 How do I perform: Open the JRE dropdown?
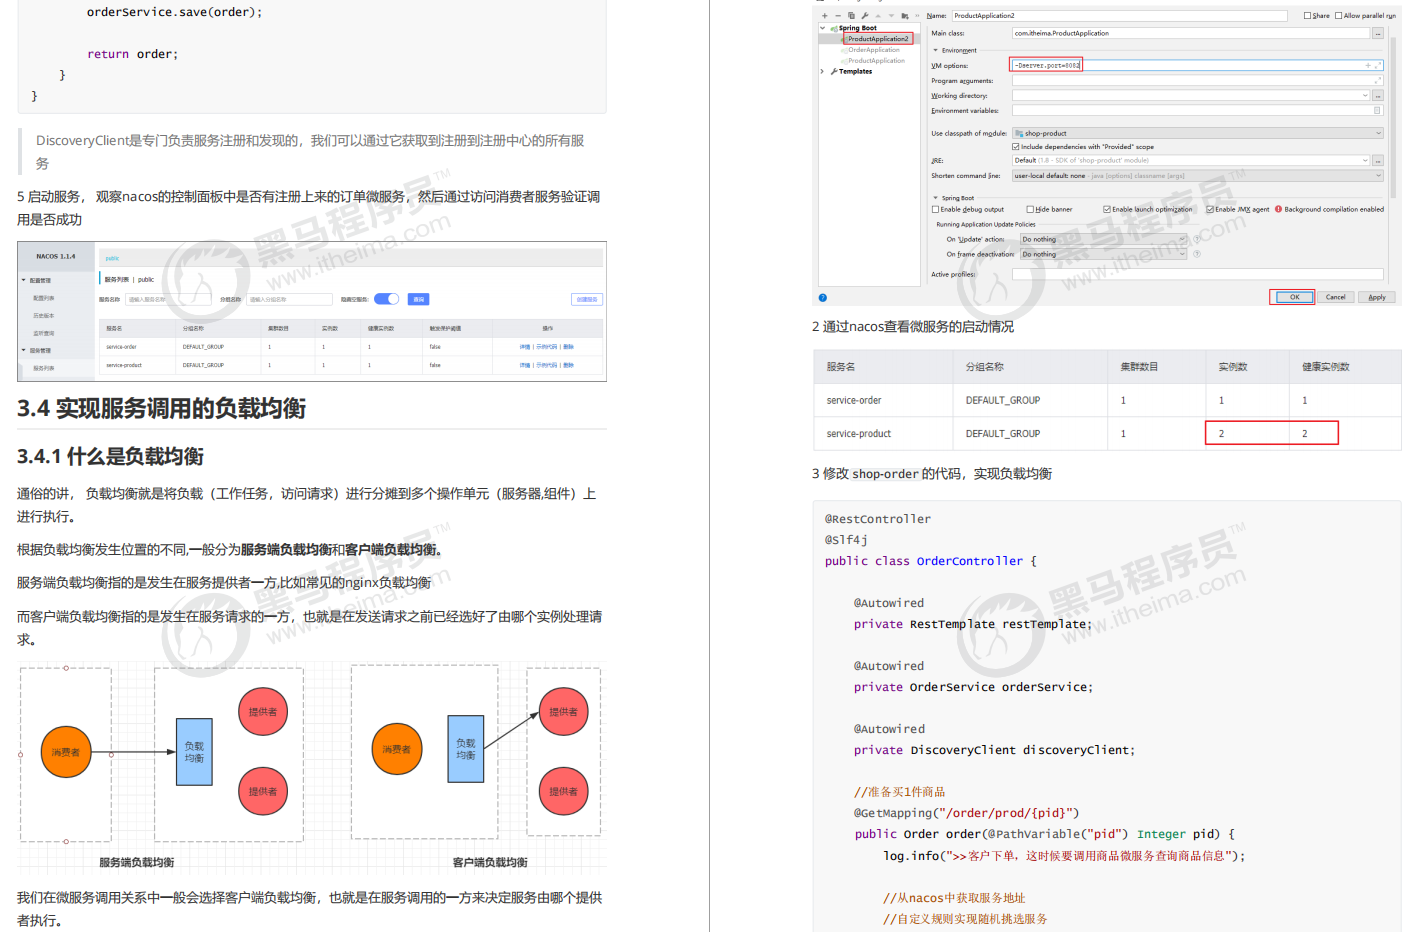(x=1192, y=160)
